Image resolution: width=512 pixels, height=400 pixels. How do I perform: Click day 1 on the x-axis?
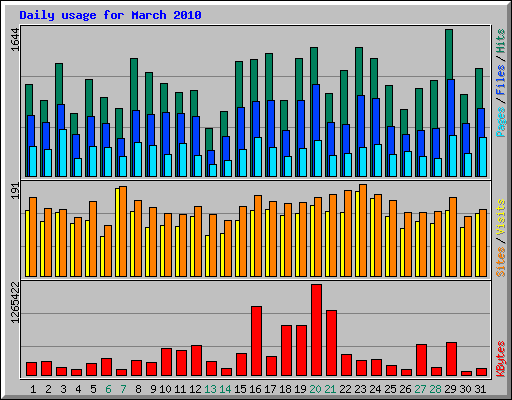click(33, 389)
